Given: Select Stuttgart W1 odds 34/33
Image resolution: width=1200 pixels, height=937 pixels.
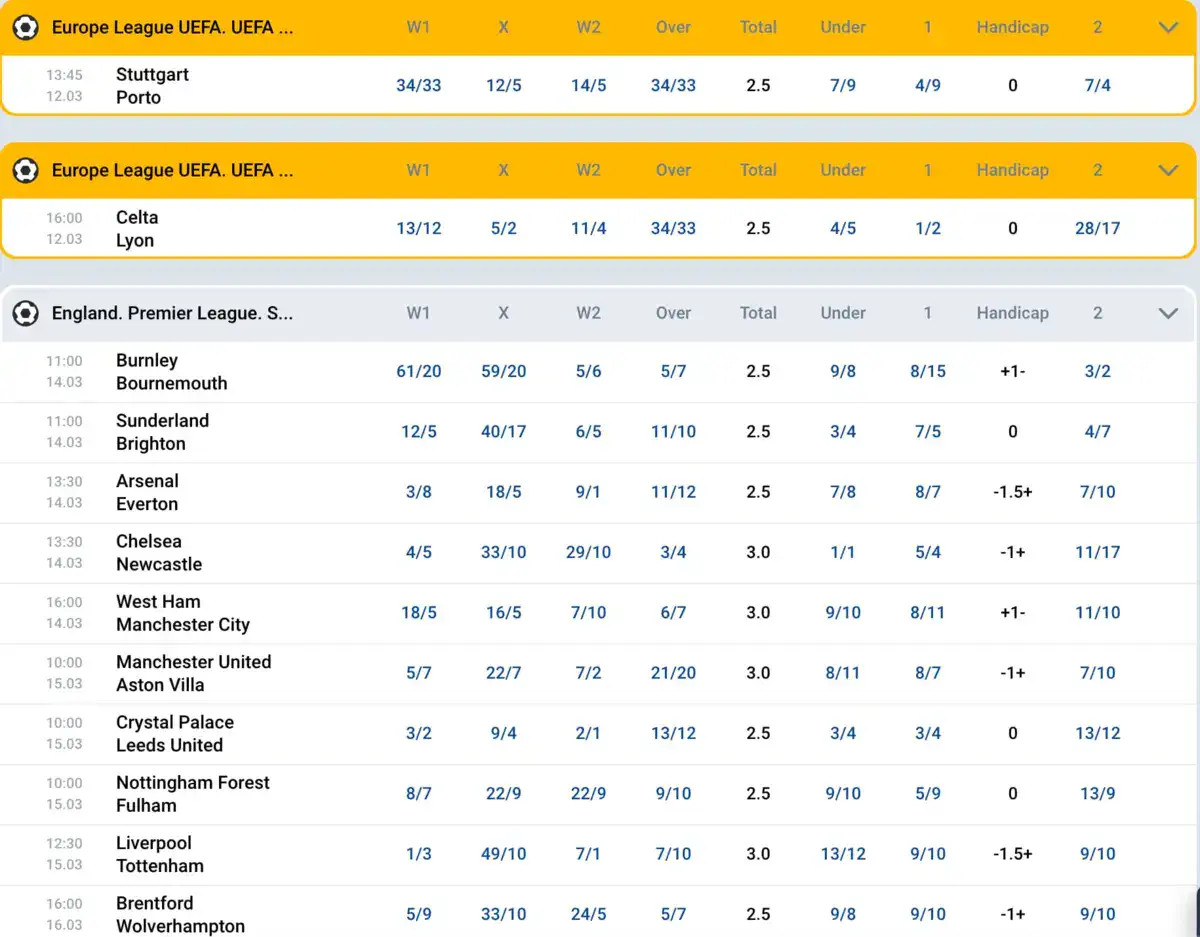Looking at the screenshot, I should (418, 85).
